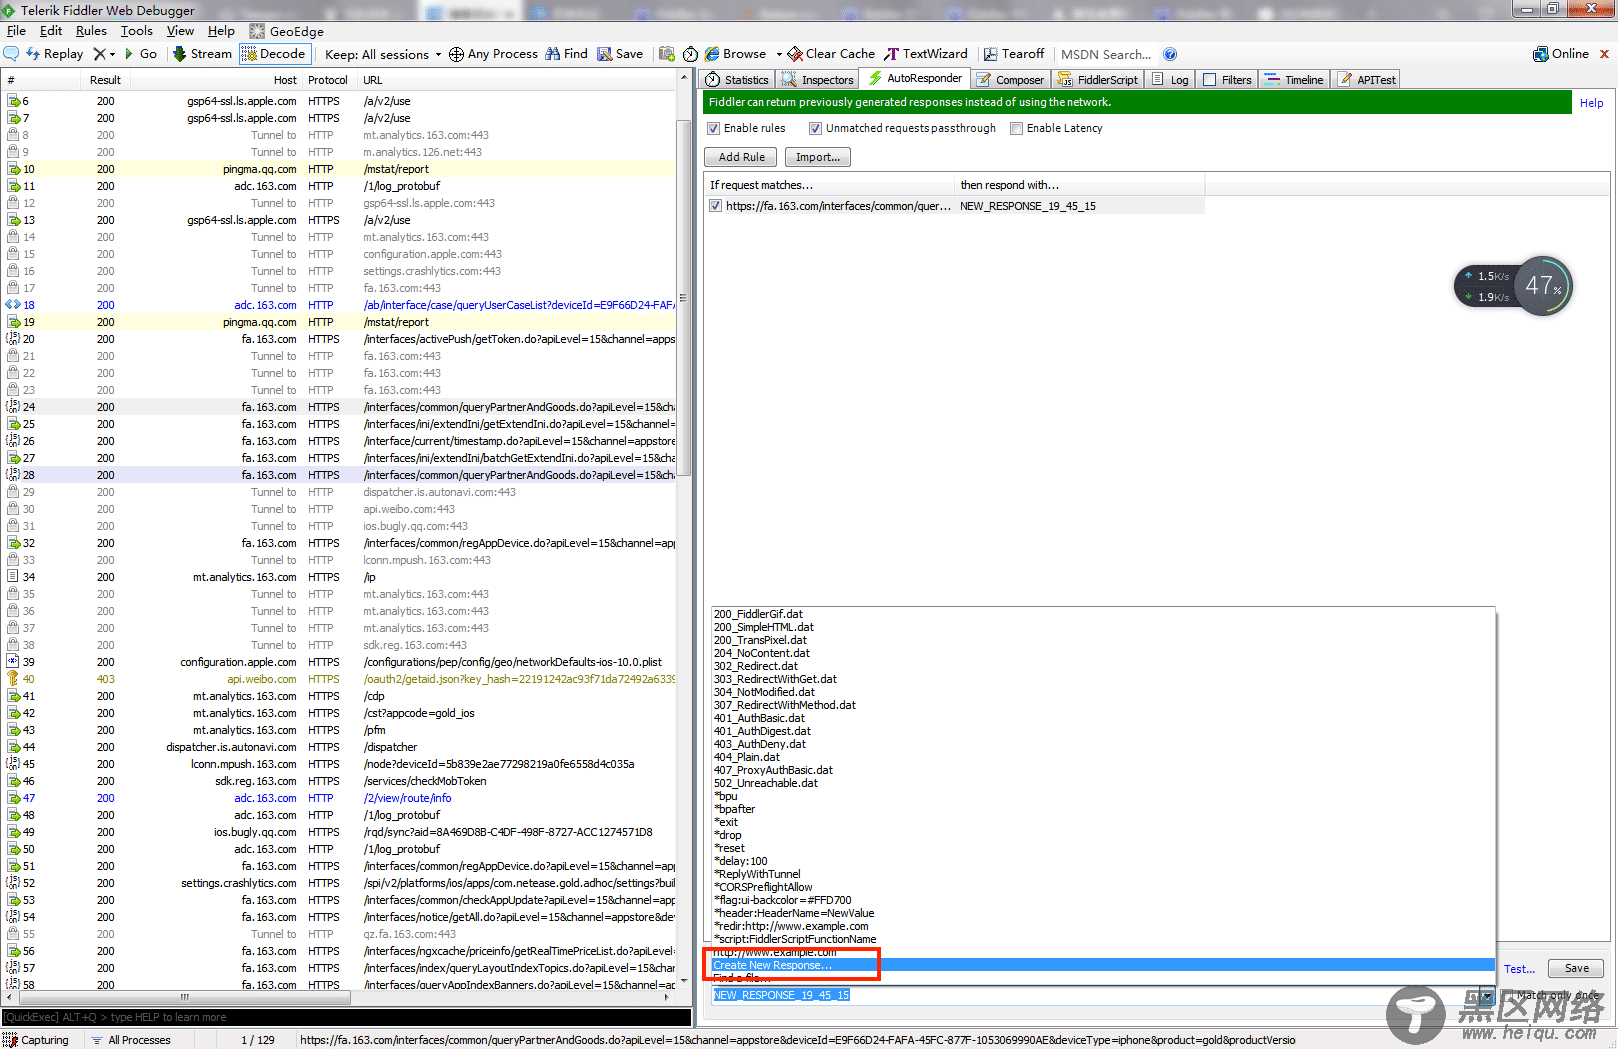Switch to the Timeline tab
The height and width of the screenshot is (1050, 1618).
1294,80
